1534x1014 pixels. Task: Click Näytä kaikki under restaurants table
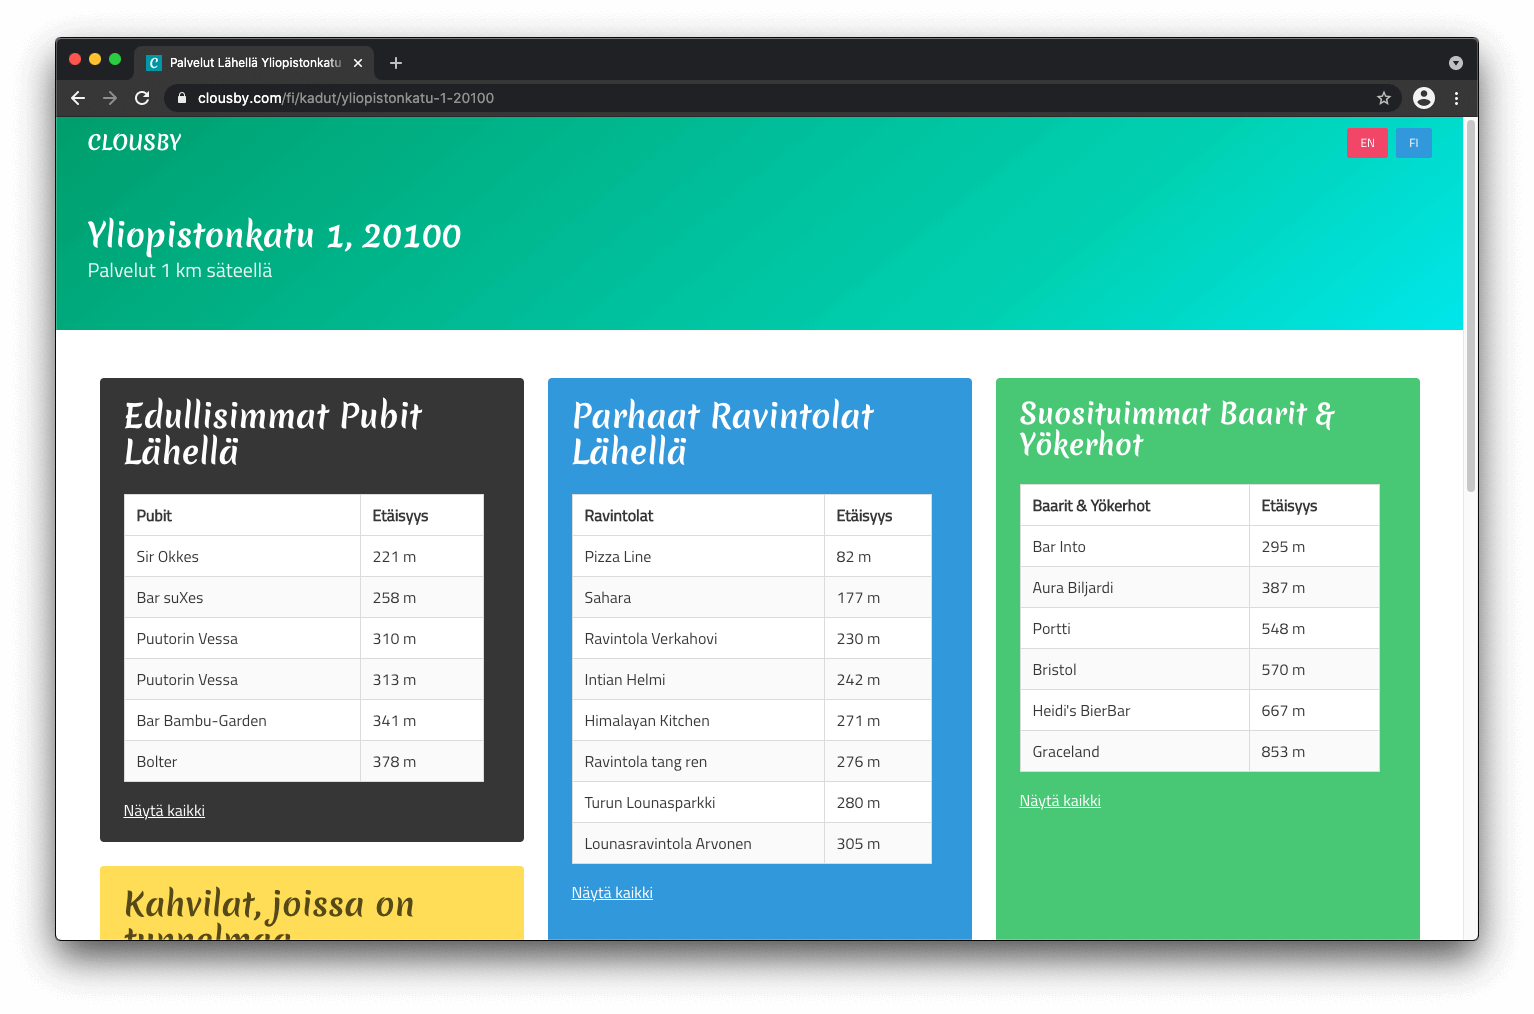point(612,893)
